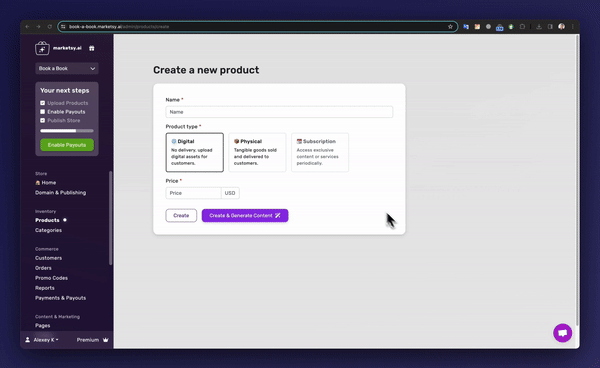Open the purple chat support bubble
This screenshot has height=368, width=600.
point(562,333)
